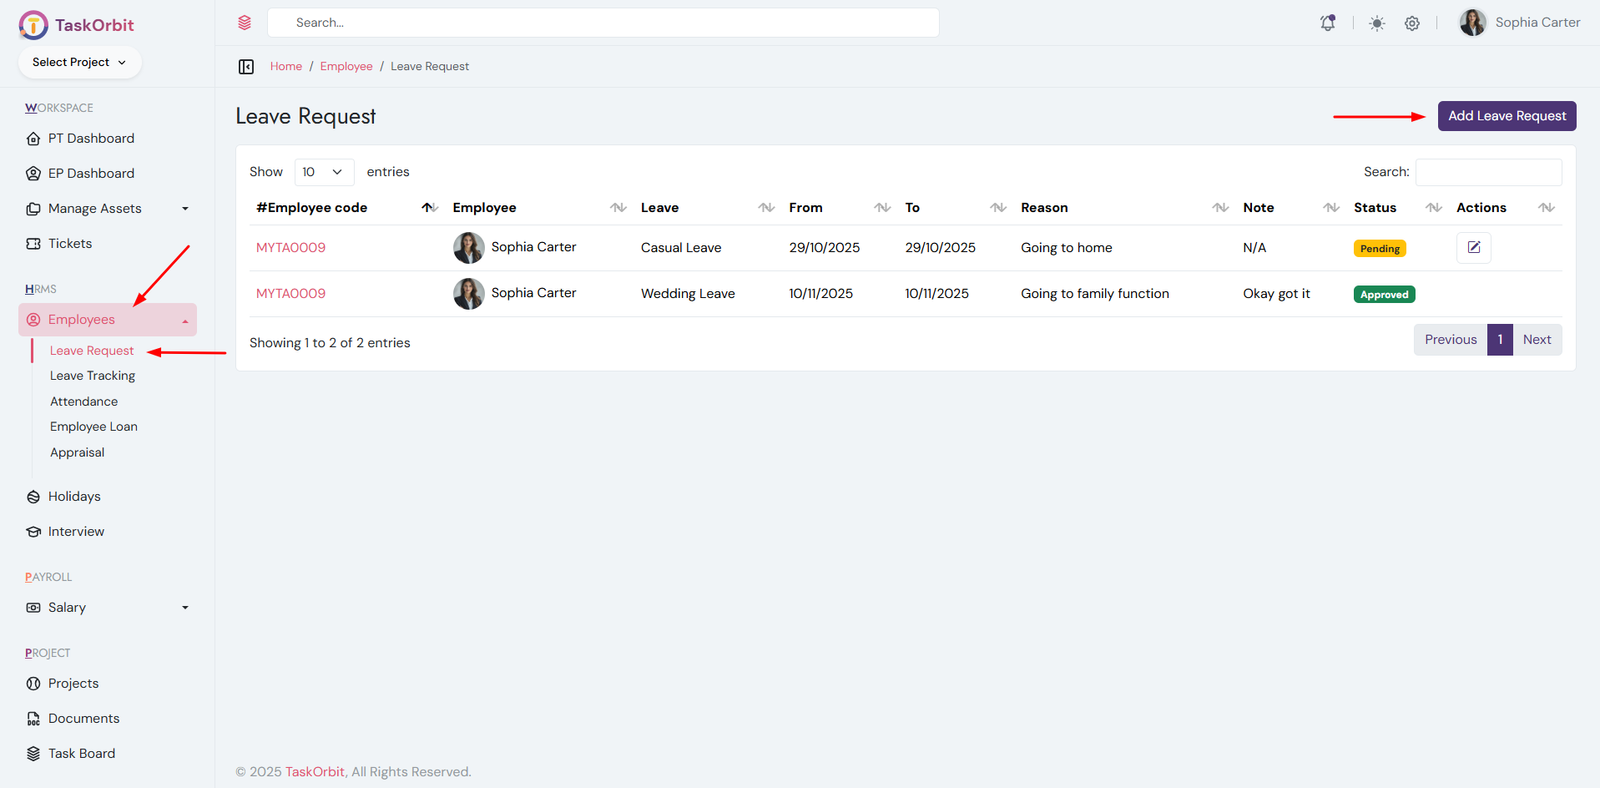
Task: Click TaskOrbit link in footer
Action: tap(315, 772)
